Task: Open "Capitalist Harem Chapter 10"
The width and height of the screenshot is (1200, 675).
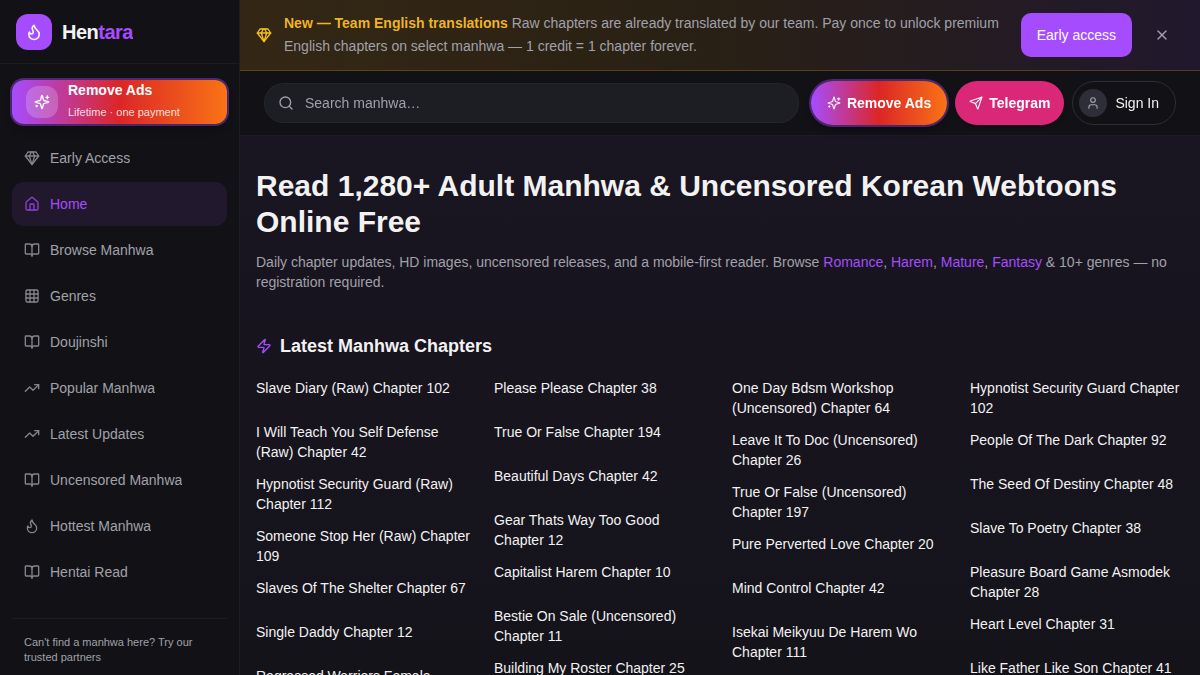Action: [x=582, y=572]
